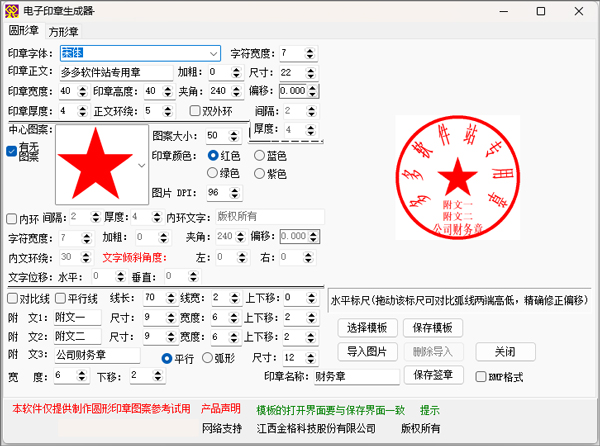Toggle the 有无图案 checkbox
Image resolution: width=600 pixels, height=446 pixels.
tap(11, 151)
